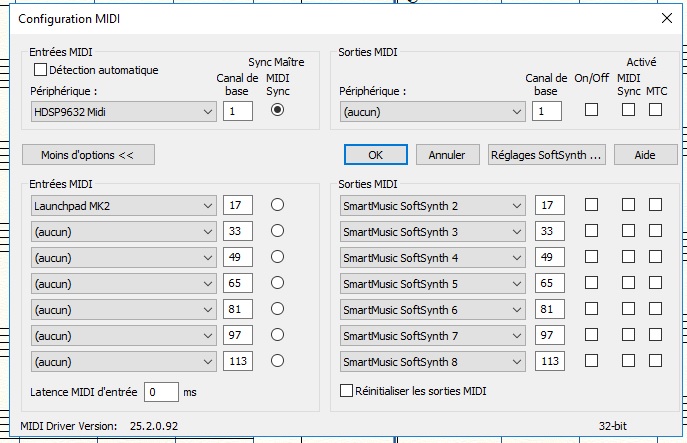Close the Configuration MIDI dialog
Image resolution: width=687 pixels, height=443 pixels.
pyautogui.click(x=667, y=18)
